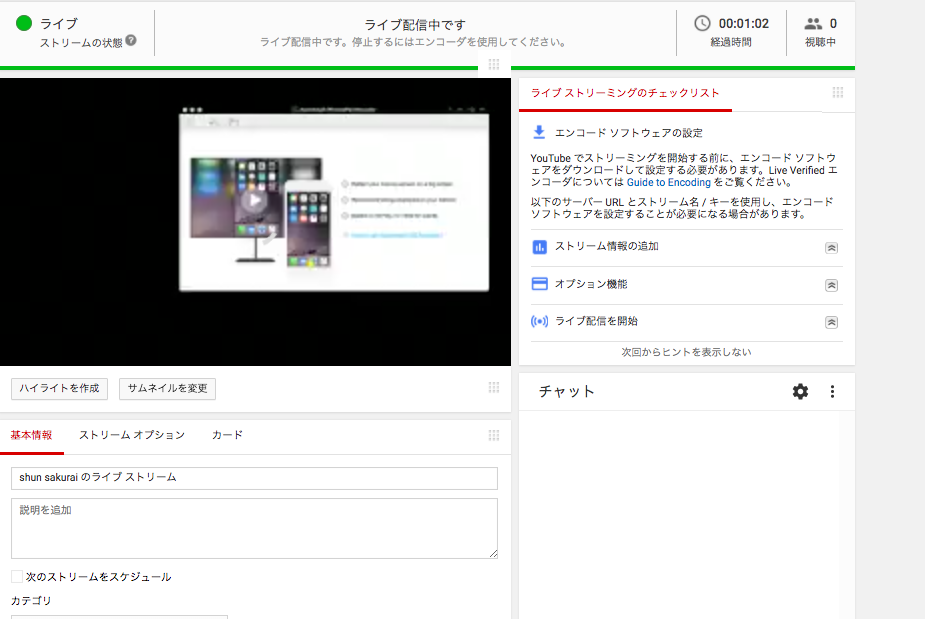Collapse the ライブ配信を開始 checklist item
Viewport: 925px width, 619px height.
point(832,323)
